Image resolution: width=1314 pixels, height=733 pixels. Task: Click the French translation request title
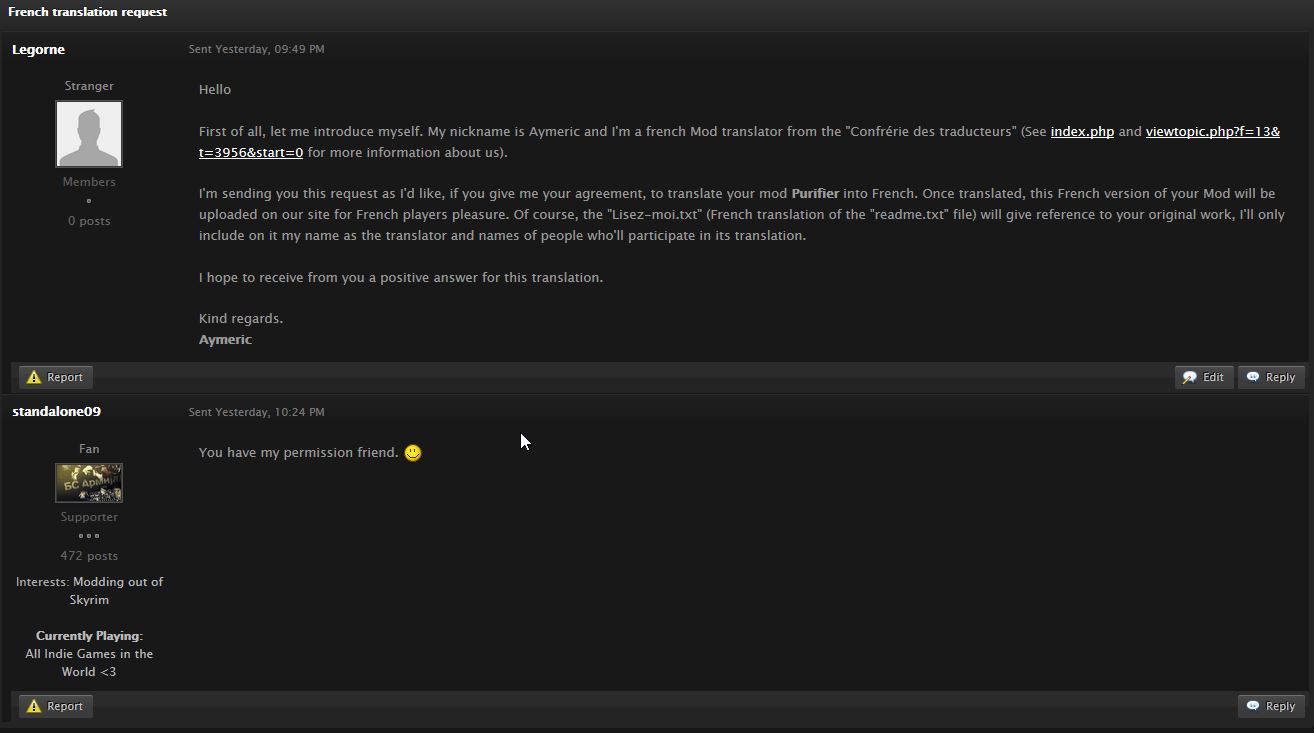[x=87, y=12]
